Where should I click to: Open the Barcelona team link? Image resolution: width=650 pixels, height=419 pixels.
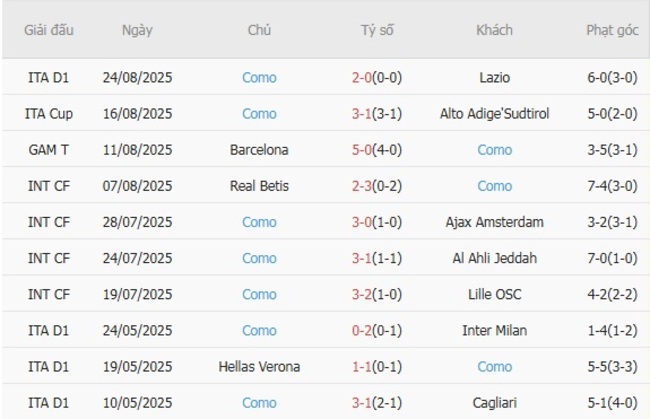click(x=259, y=150)
